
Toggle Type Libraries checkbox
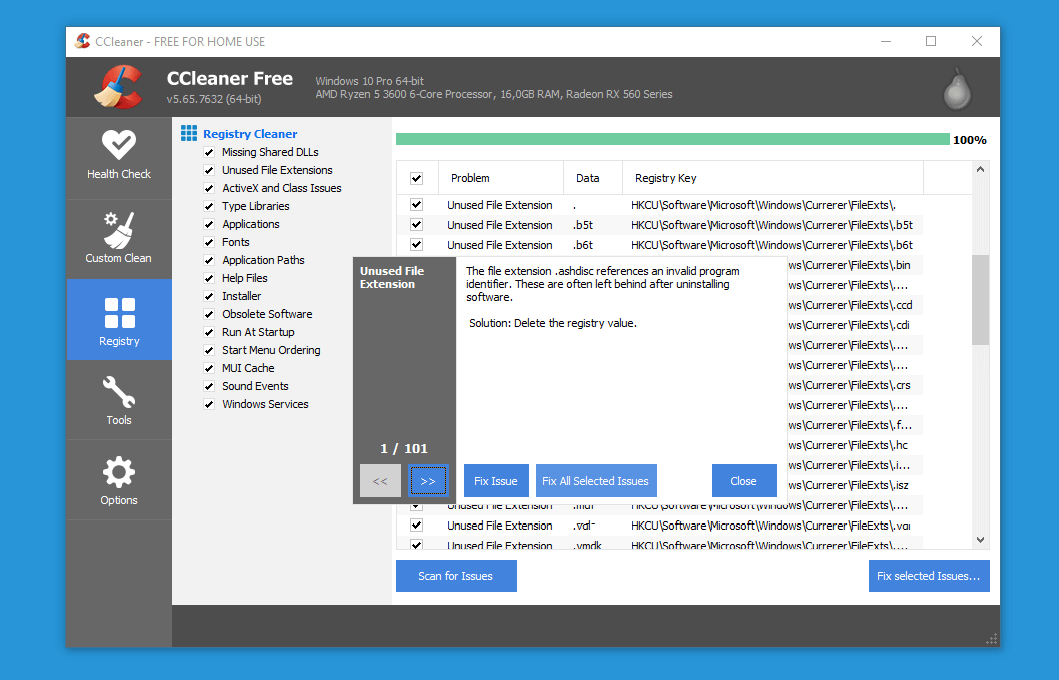(x=209, y=207)
